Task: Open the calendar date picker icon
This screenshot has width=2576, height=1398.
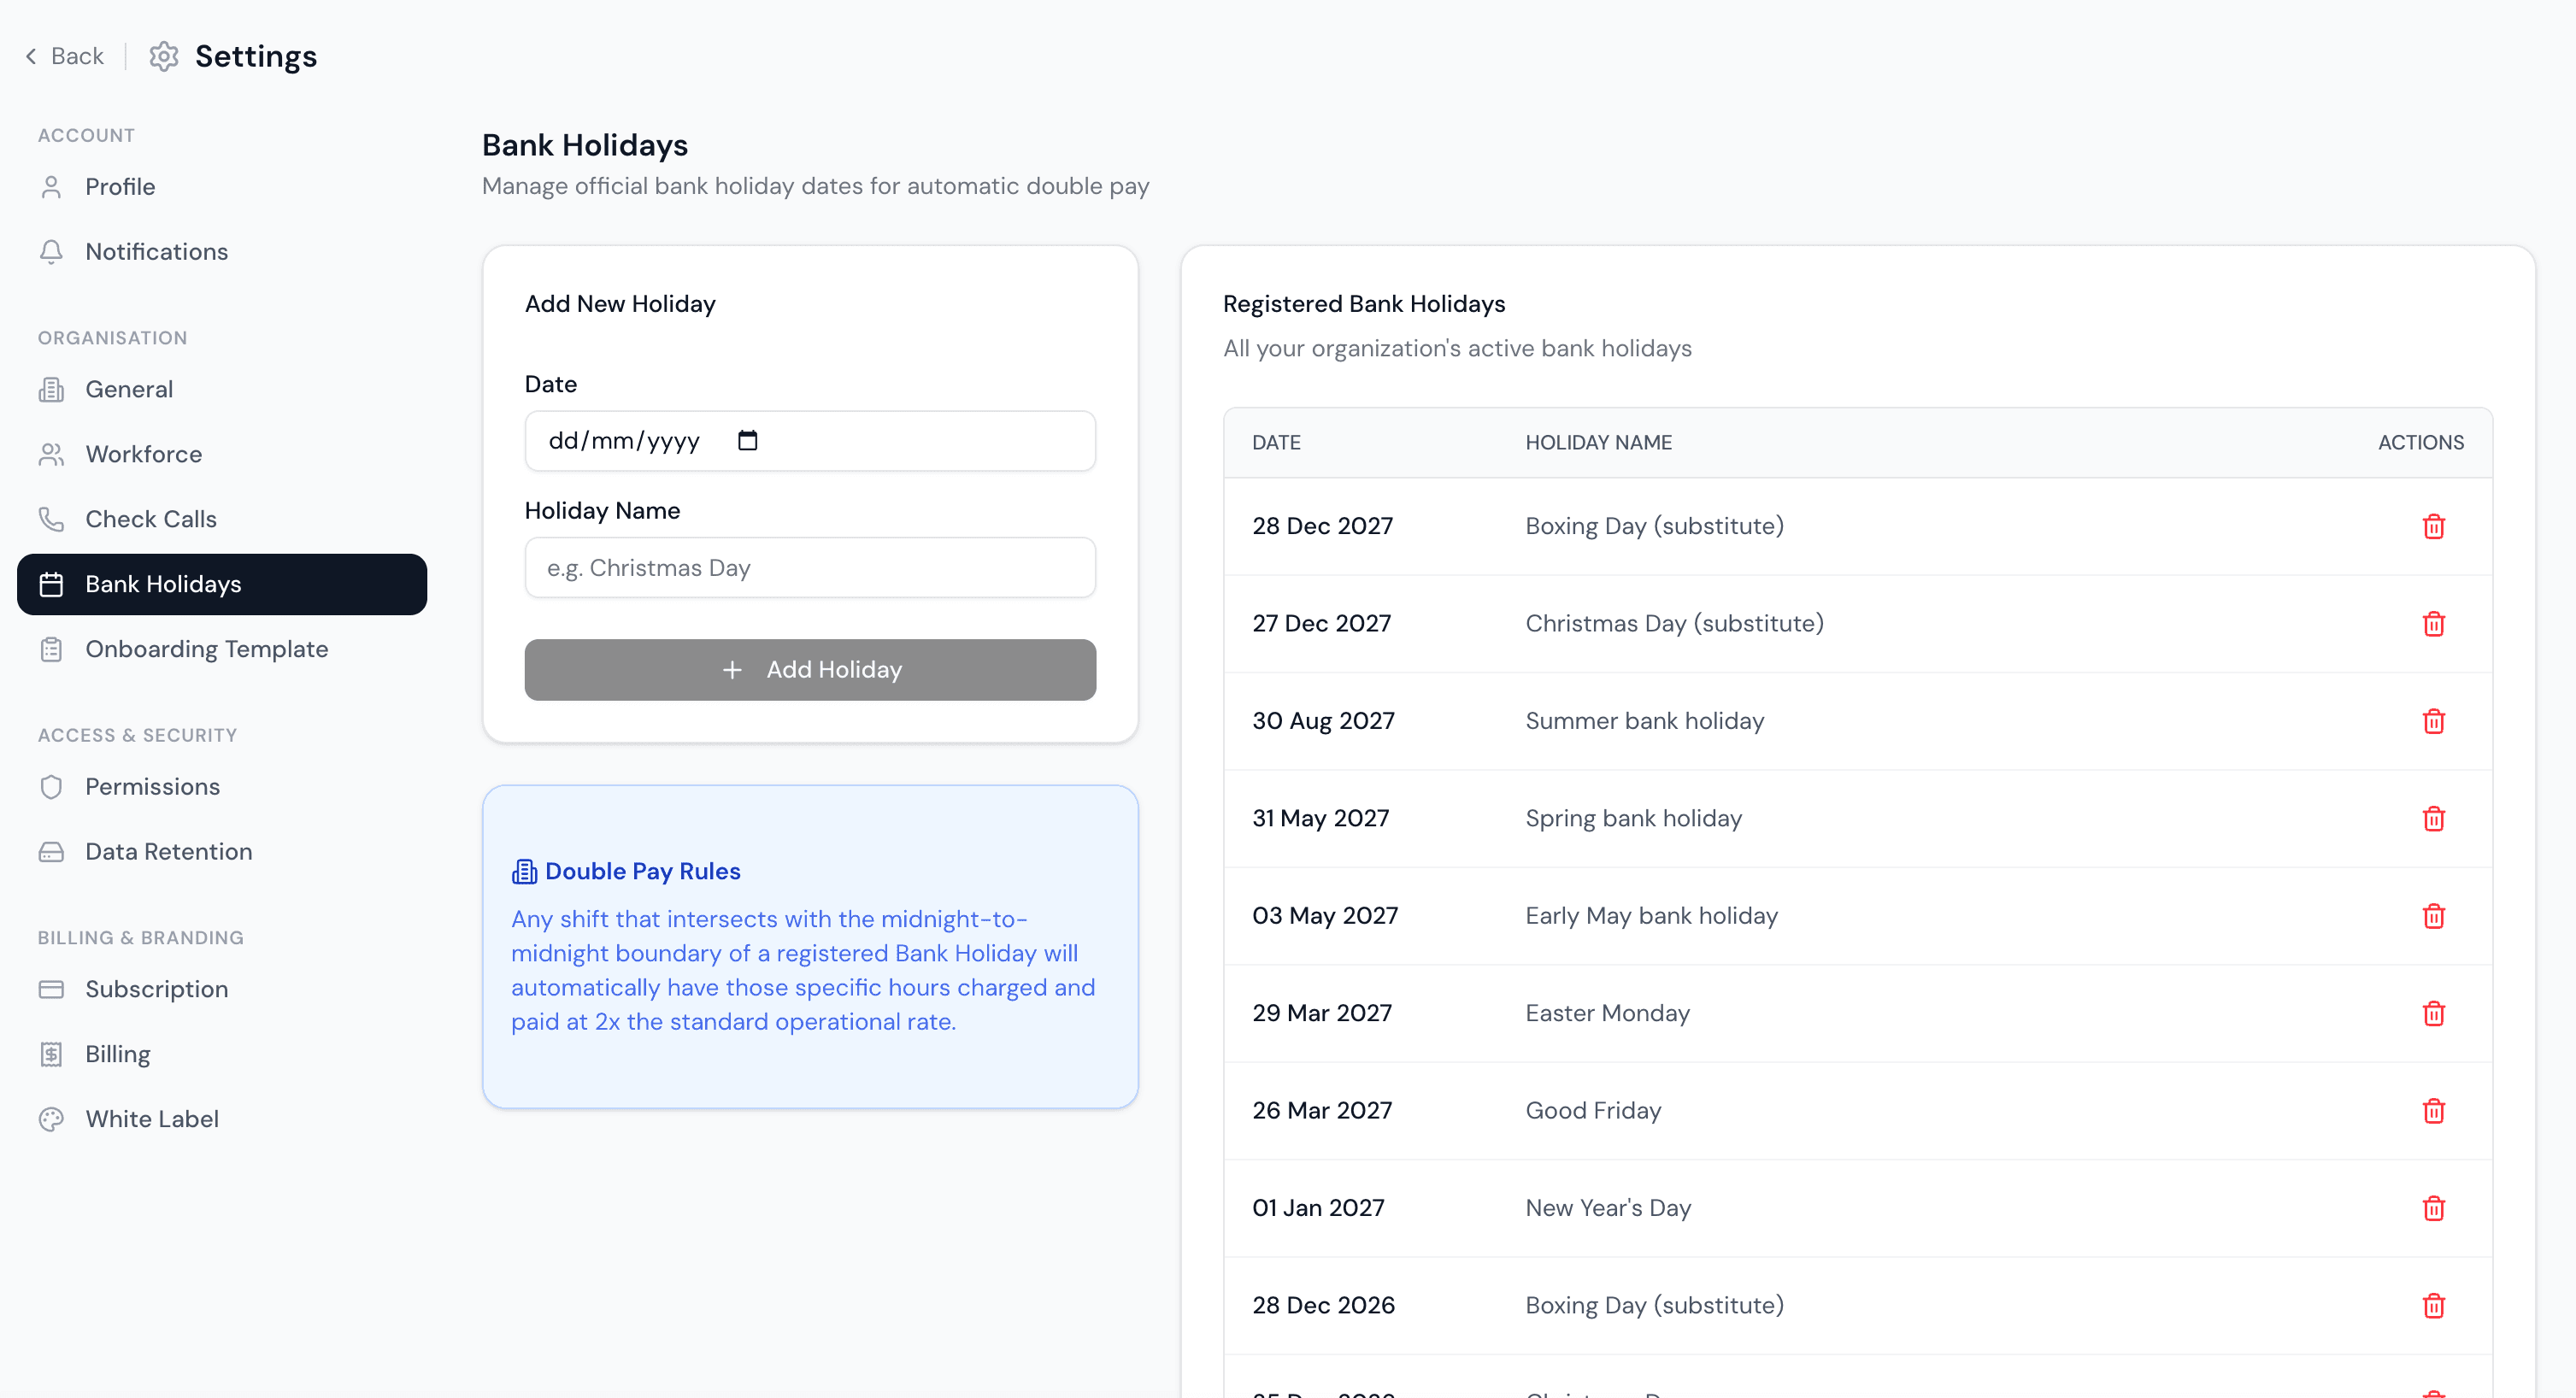Action: (747, 440)
